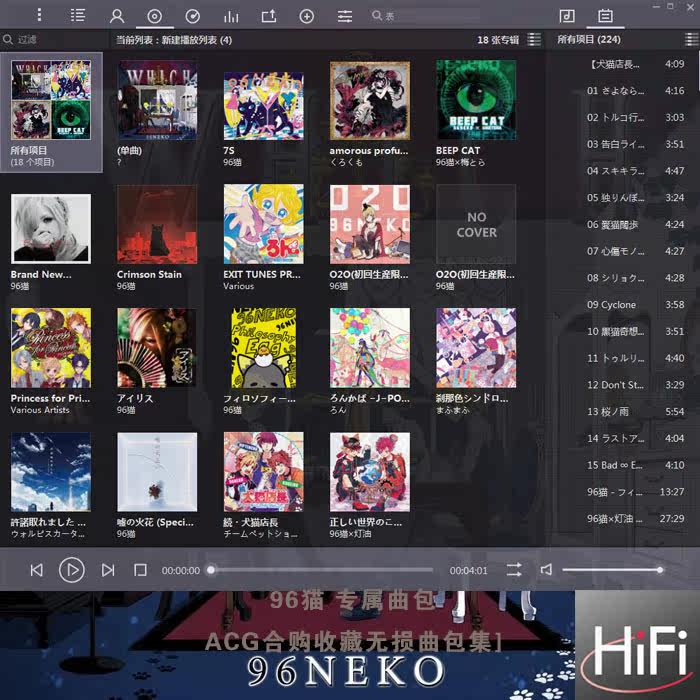Open the フィロソフィー... yellow album
Viewport: 700px width, 700px height.
263,348
